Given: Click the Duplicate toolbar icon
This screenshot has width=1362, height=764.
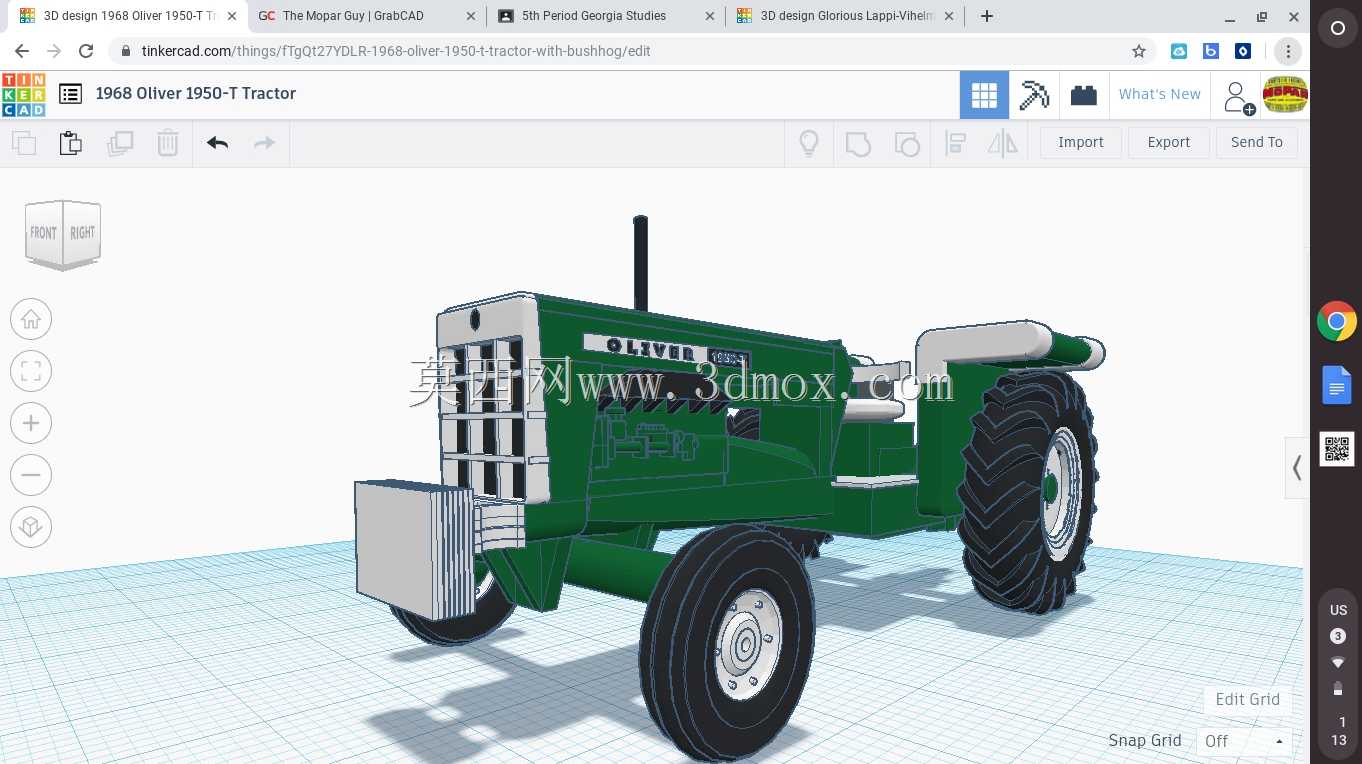Looking at the screenshot, I should tap(120, 143).
